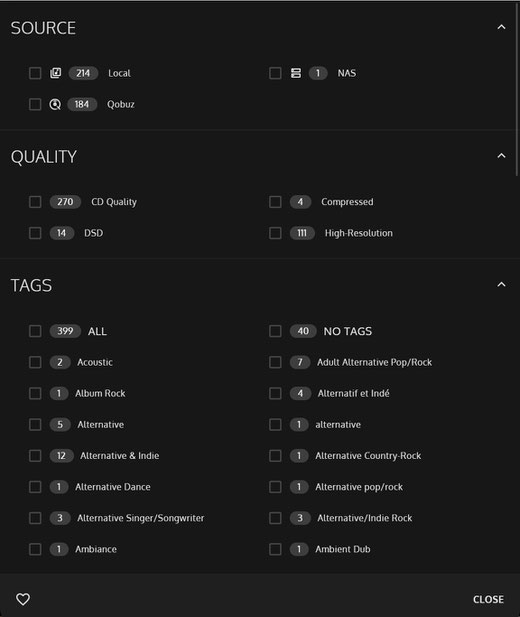Click the Qobuz service icon

pyautogui.click(x=55, y=104)
